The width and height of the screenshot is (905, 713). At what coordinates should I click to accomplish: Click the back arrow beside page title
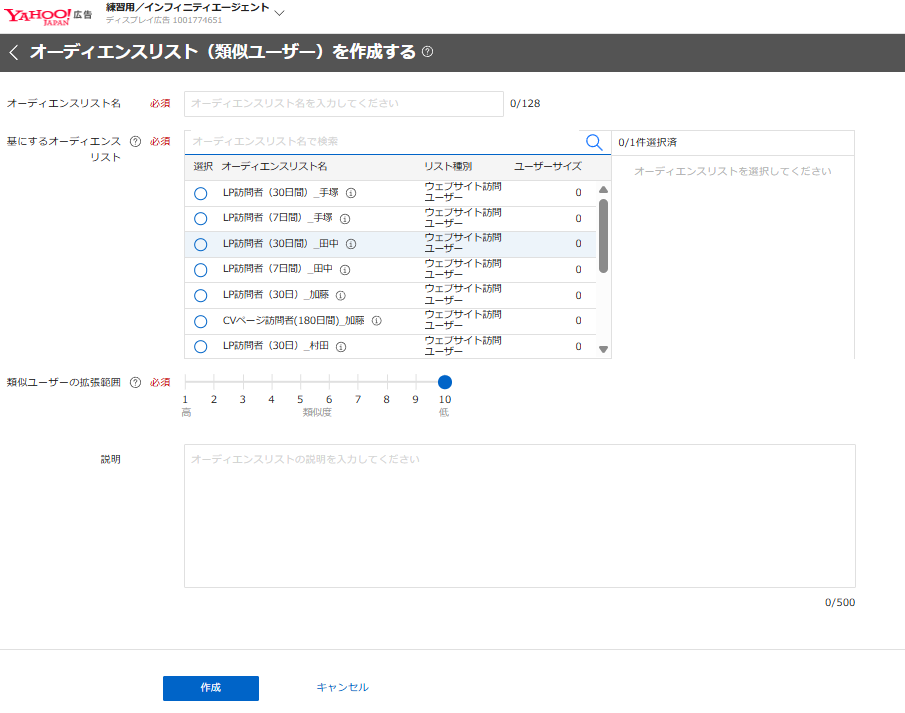[x=14, y=53]
